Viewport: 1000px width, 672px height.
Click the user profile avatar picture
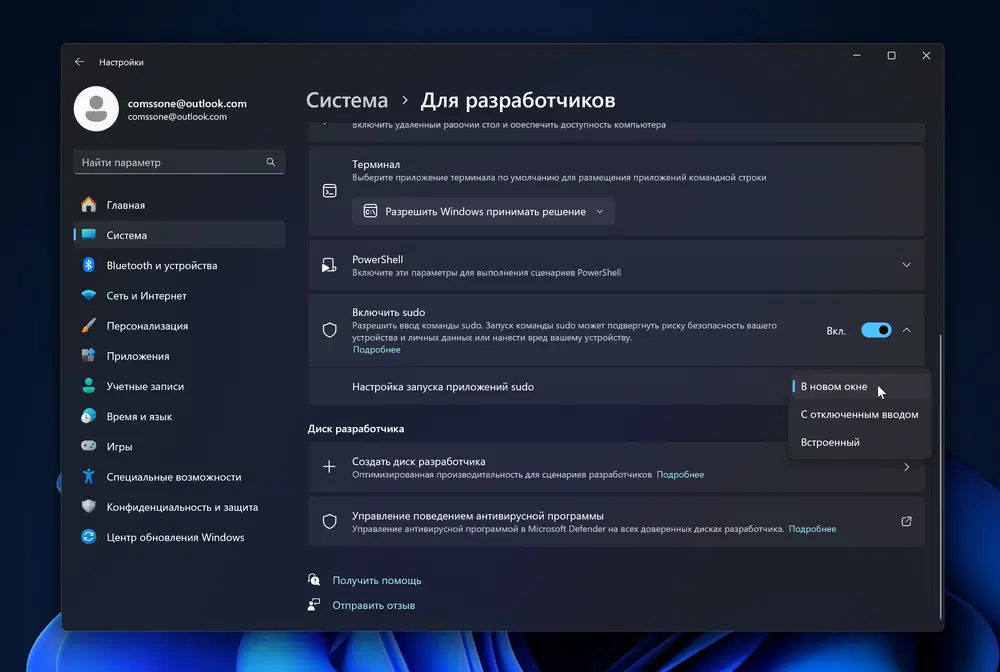pos(96,109)
